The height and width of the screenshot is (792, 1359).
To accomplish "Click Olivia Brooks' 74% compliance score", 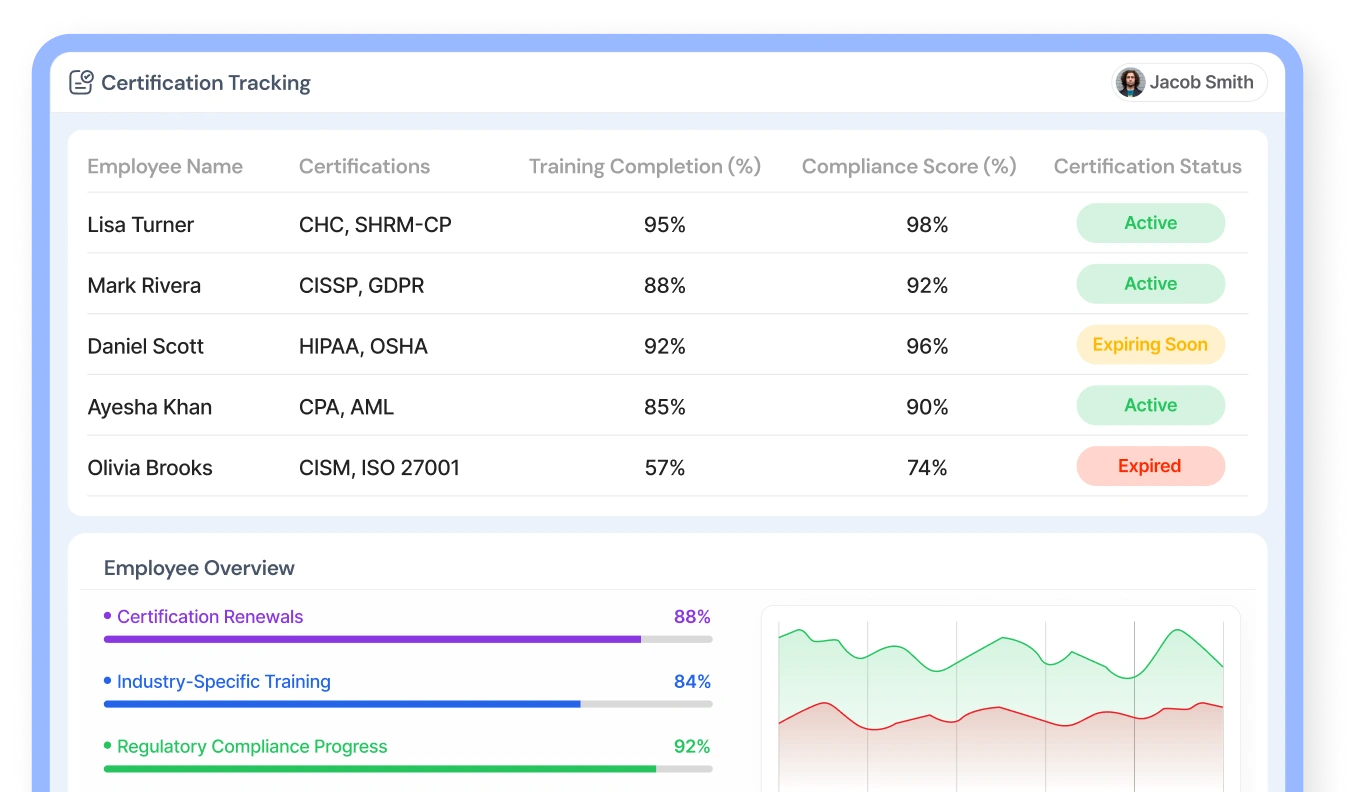I will (x=927, y=468).
